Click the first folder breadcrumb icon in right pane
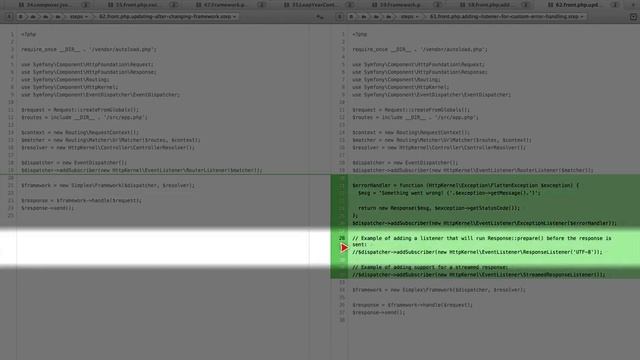This screenshot has width=640, height=360. (x=351, y=17)
